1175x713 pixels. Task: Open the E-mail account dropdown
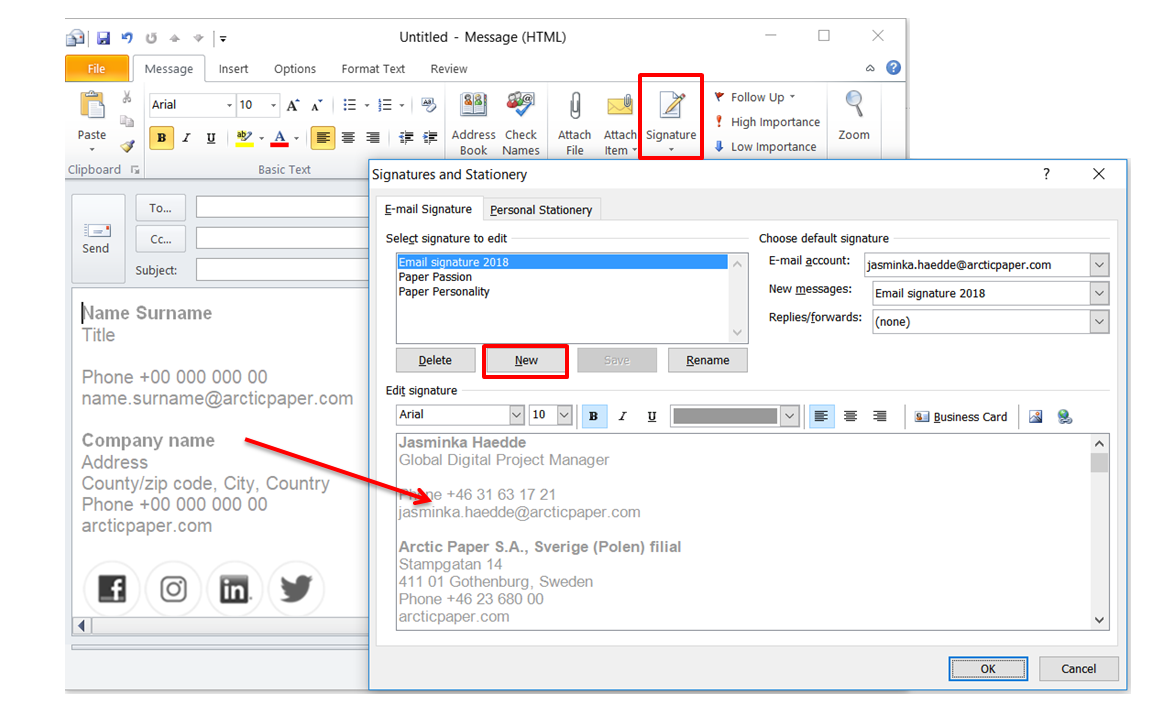click(x=1099, y=265)
